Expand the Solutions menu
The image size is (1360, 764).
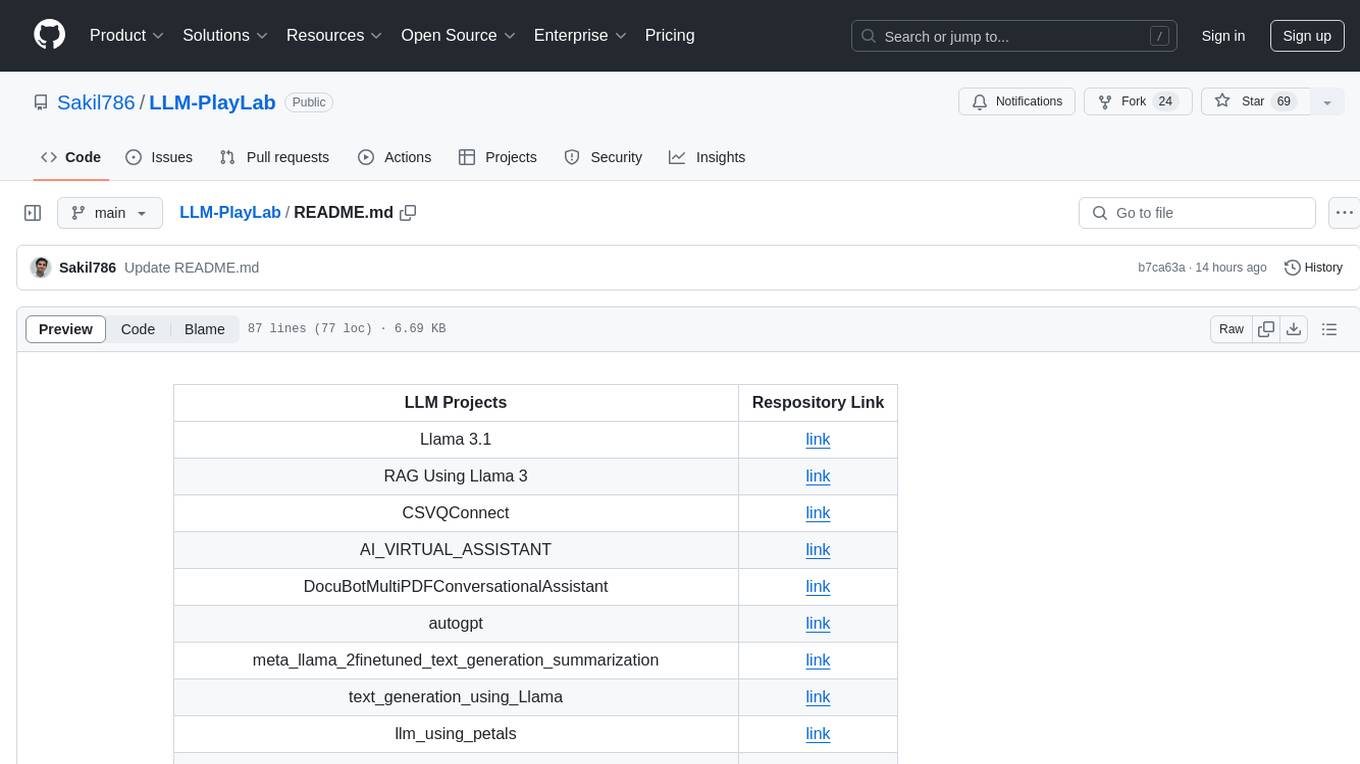[x=226, y=35]
